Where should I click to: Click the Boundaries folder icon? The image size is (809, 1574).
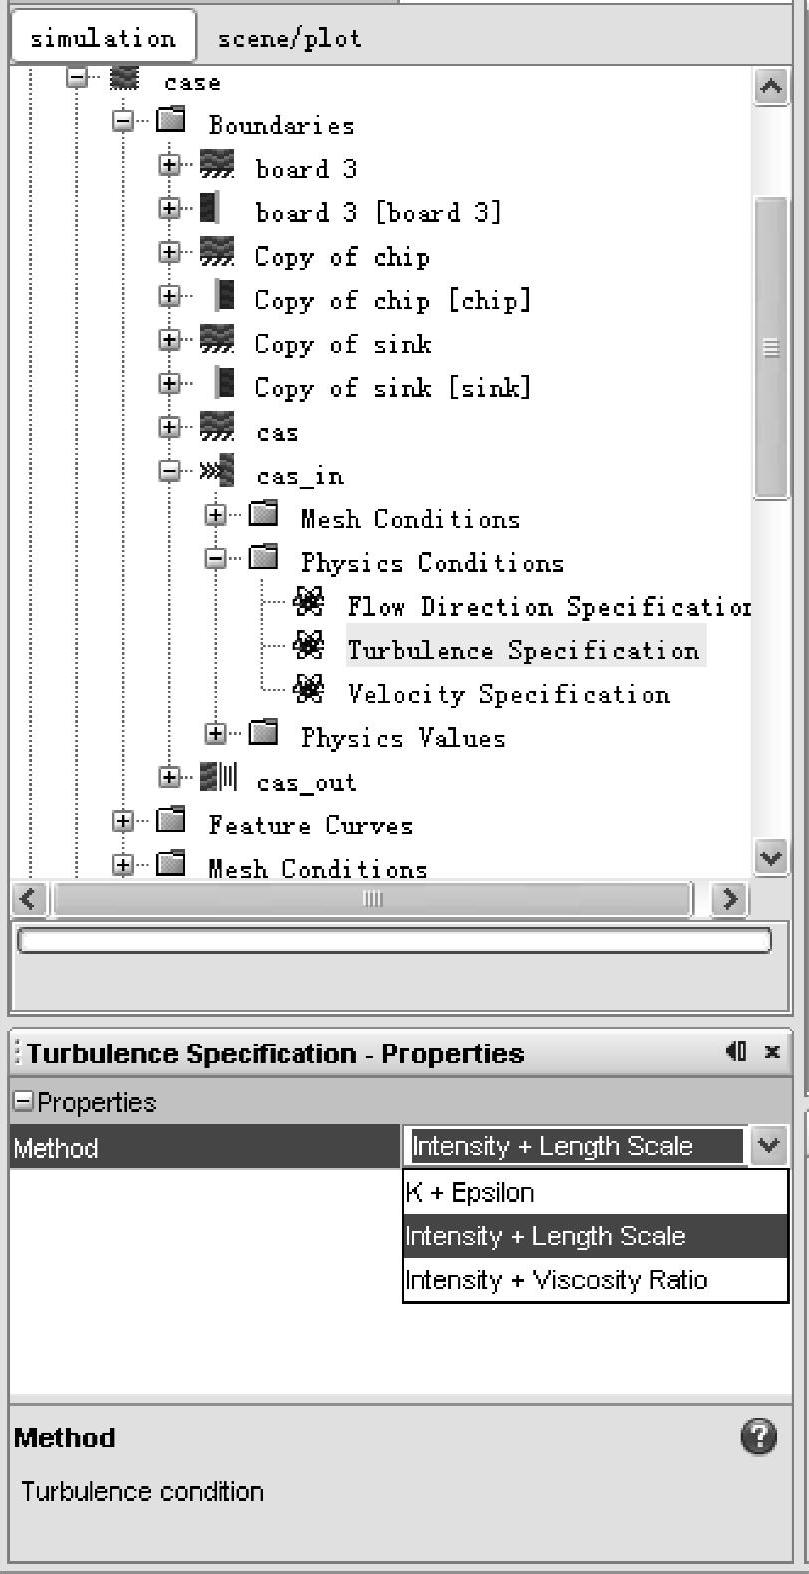pos(172,121)
